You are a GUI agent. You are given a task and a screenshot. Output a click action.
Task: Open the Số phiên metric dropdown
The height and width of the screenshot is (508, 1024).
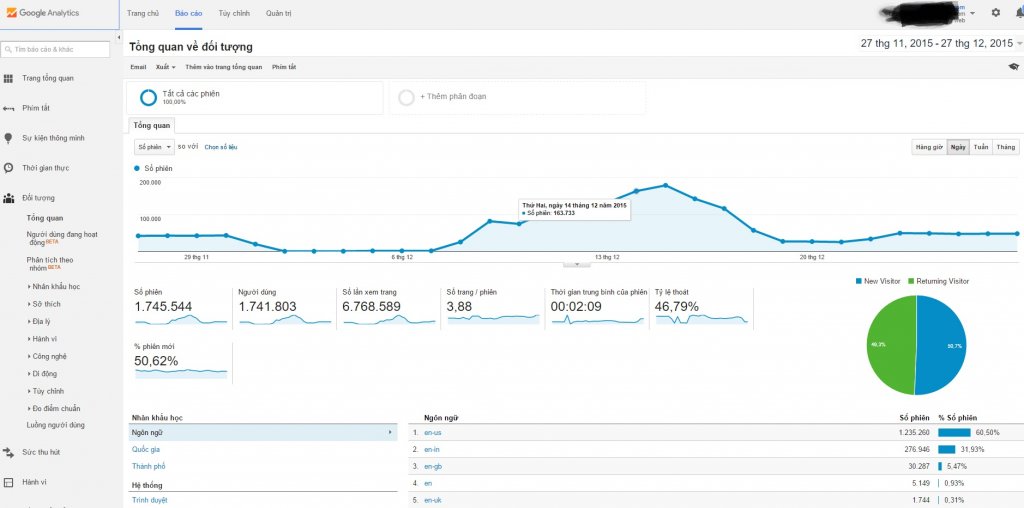tap(154, 147)
